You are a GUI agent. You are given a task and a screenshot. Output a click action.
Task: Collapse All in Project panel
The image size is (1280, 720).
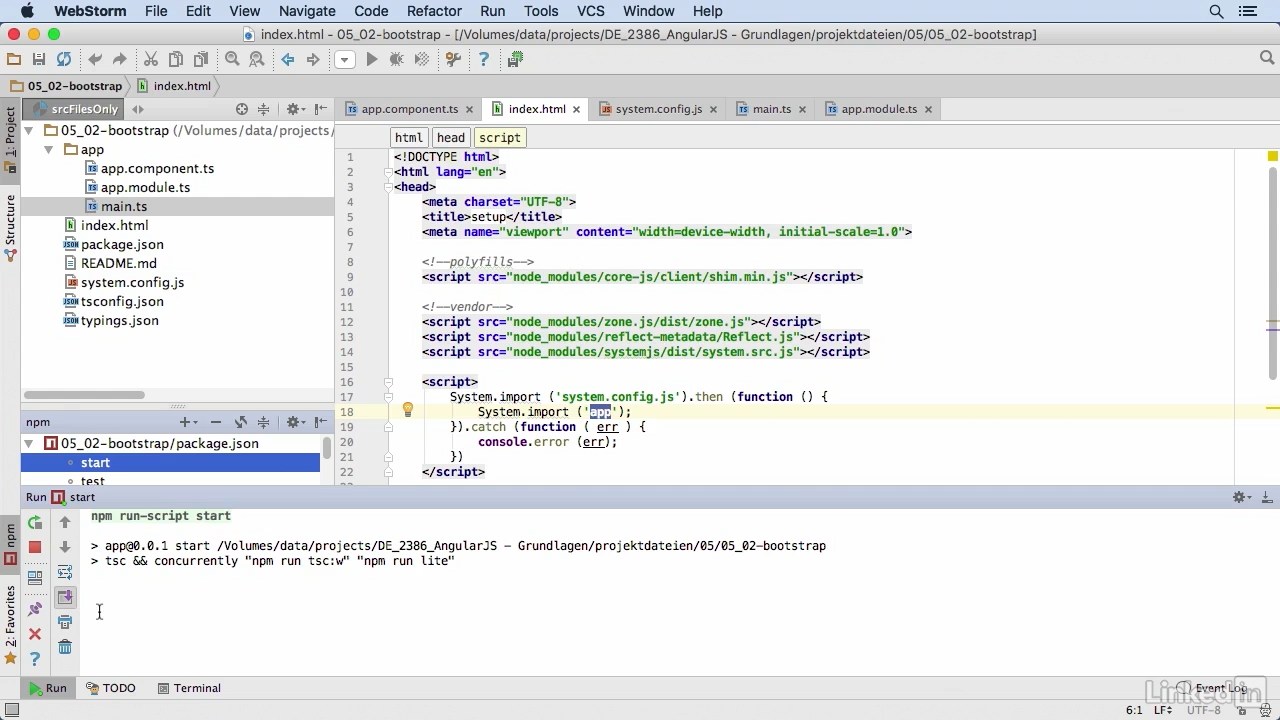coord(264,109)
